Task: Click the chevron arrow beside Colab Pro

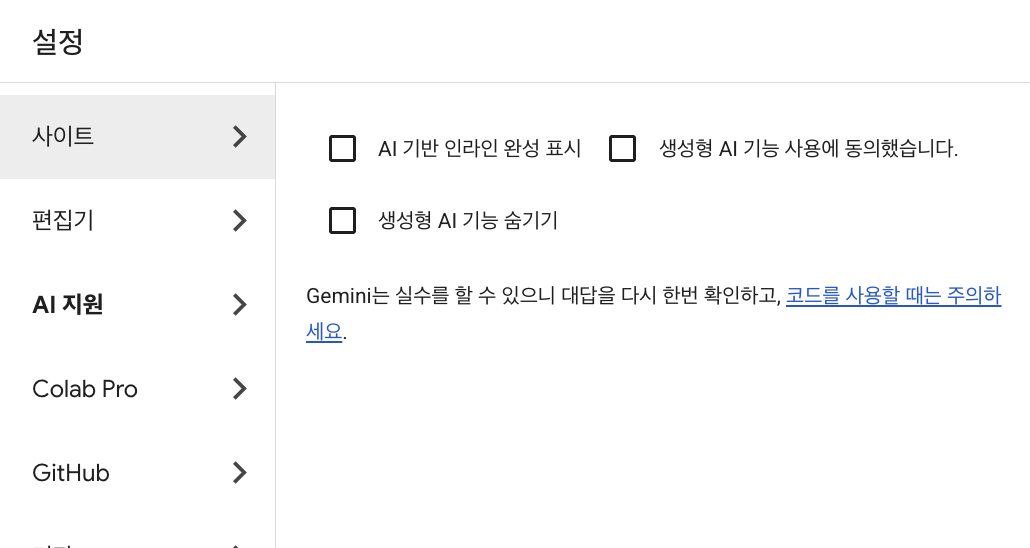Action: pyautogui.click(x=240, y=389)
